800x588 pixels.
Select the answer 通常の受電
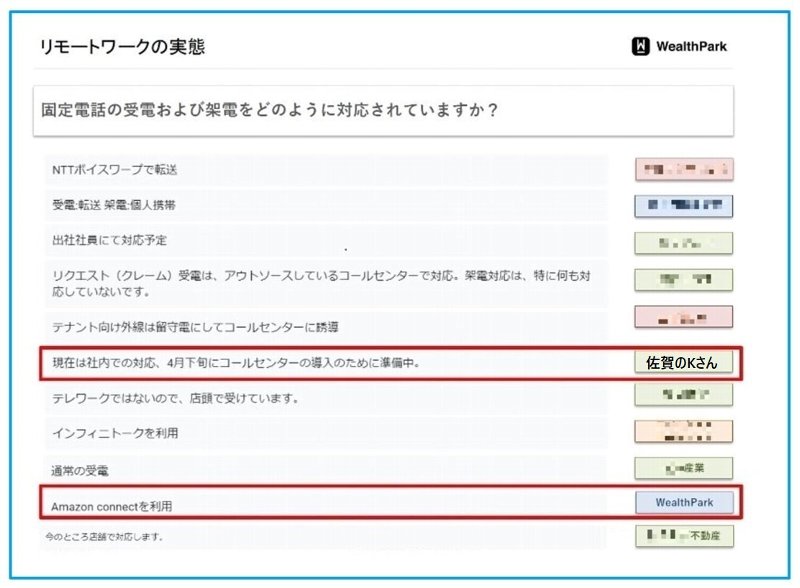(x=80, y=471)
